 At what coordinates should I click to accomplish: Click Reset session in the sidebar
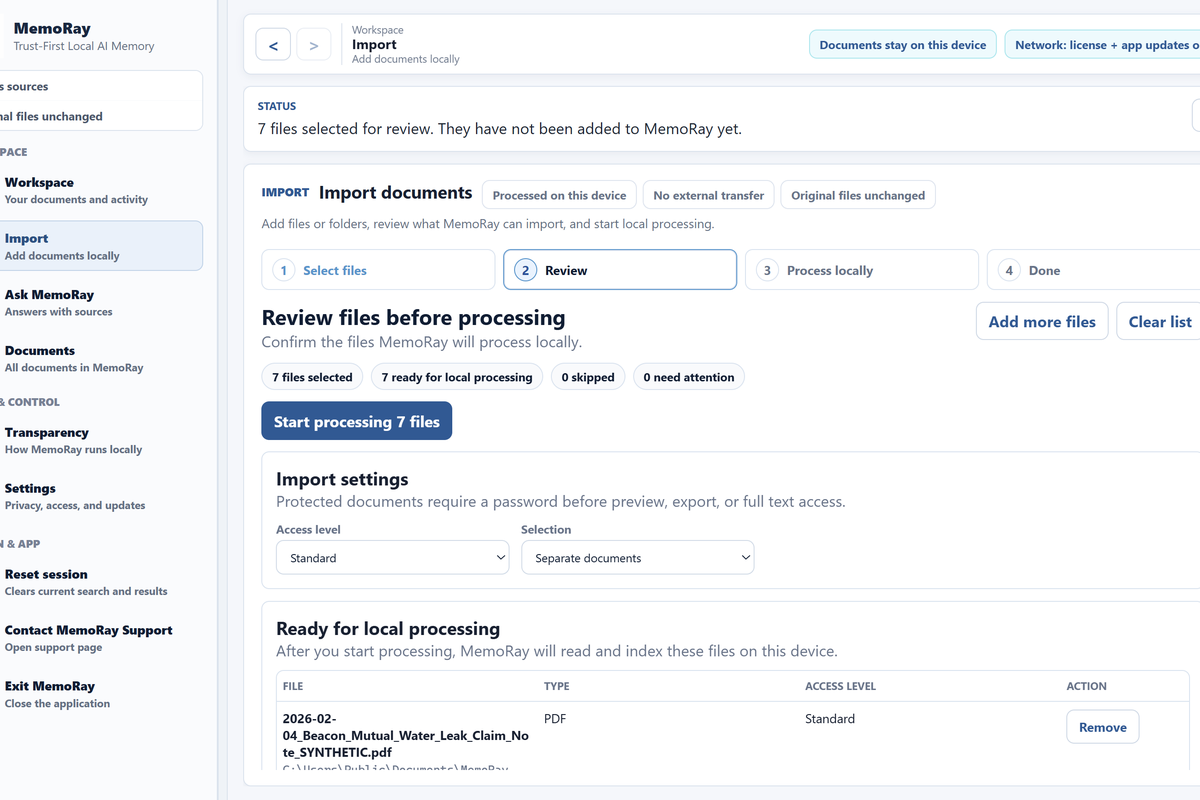[100, 582]
